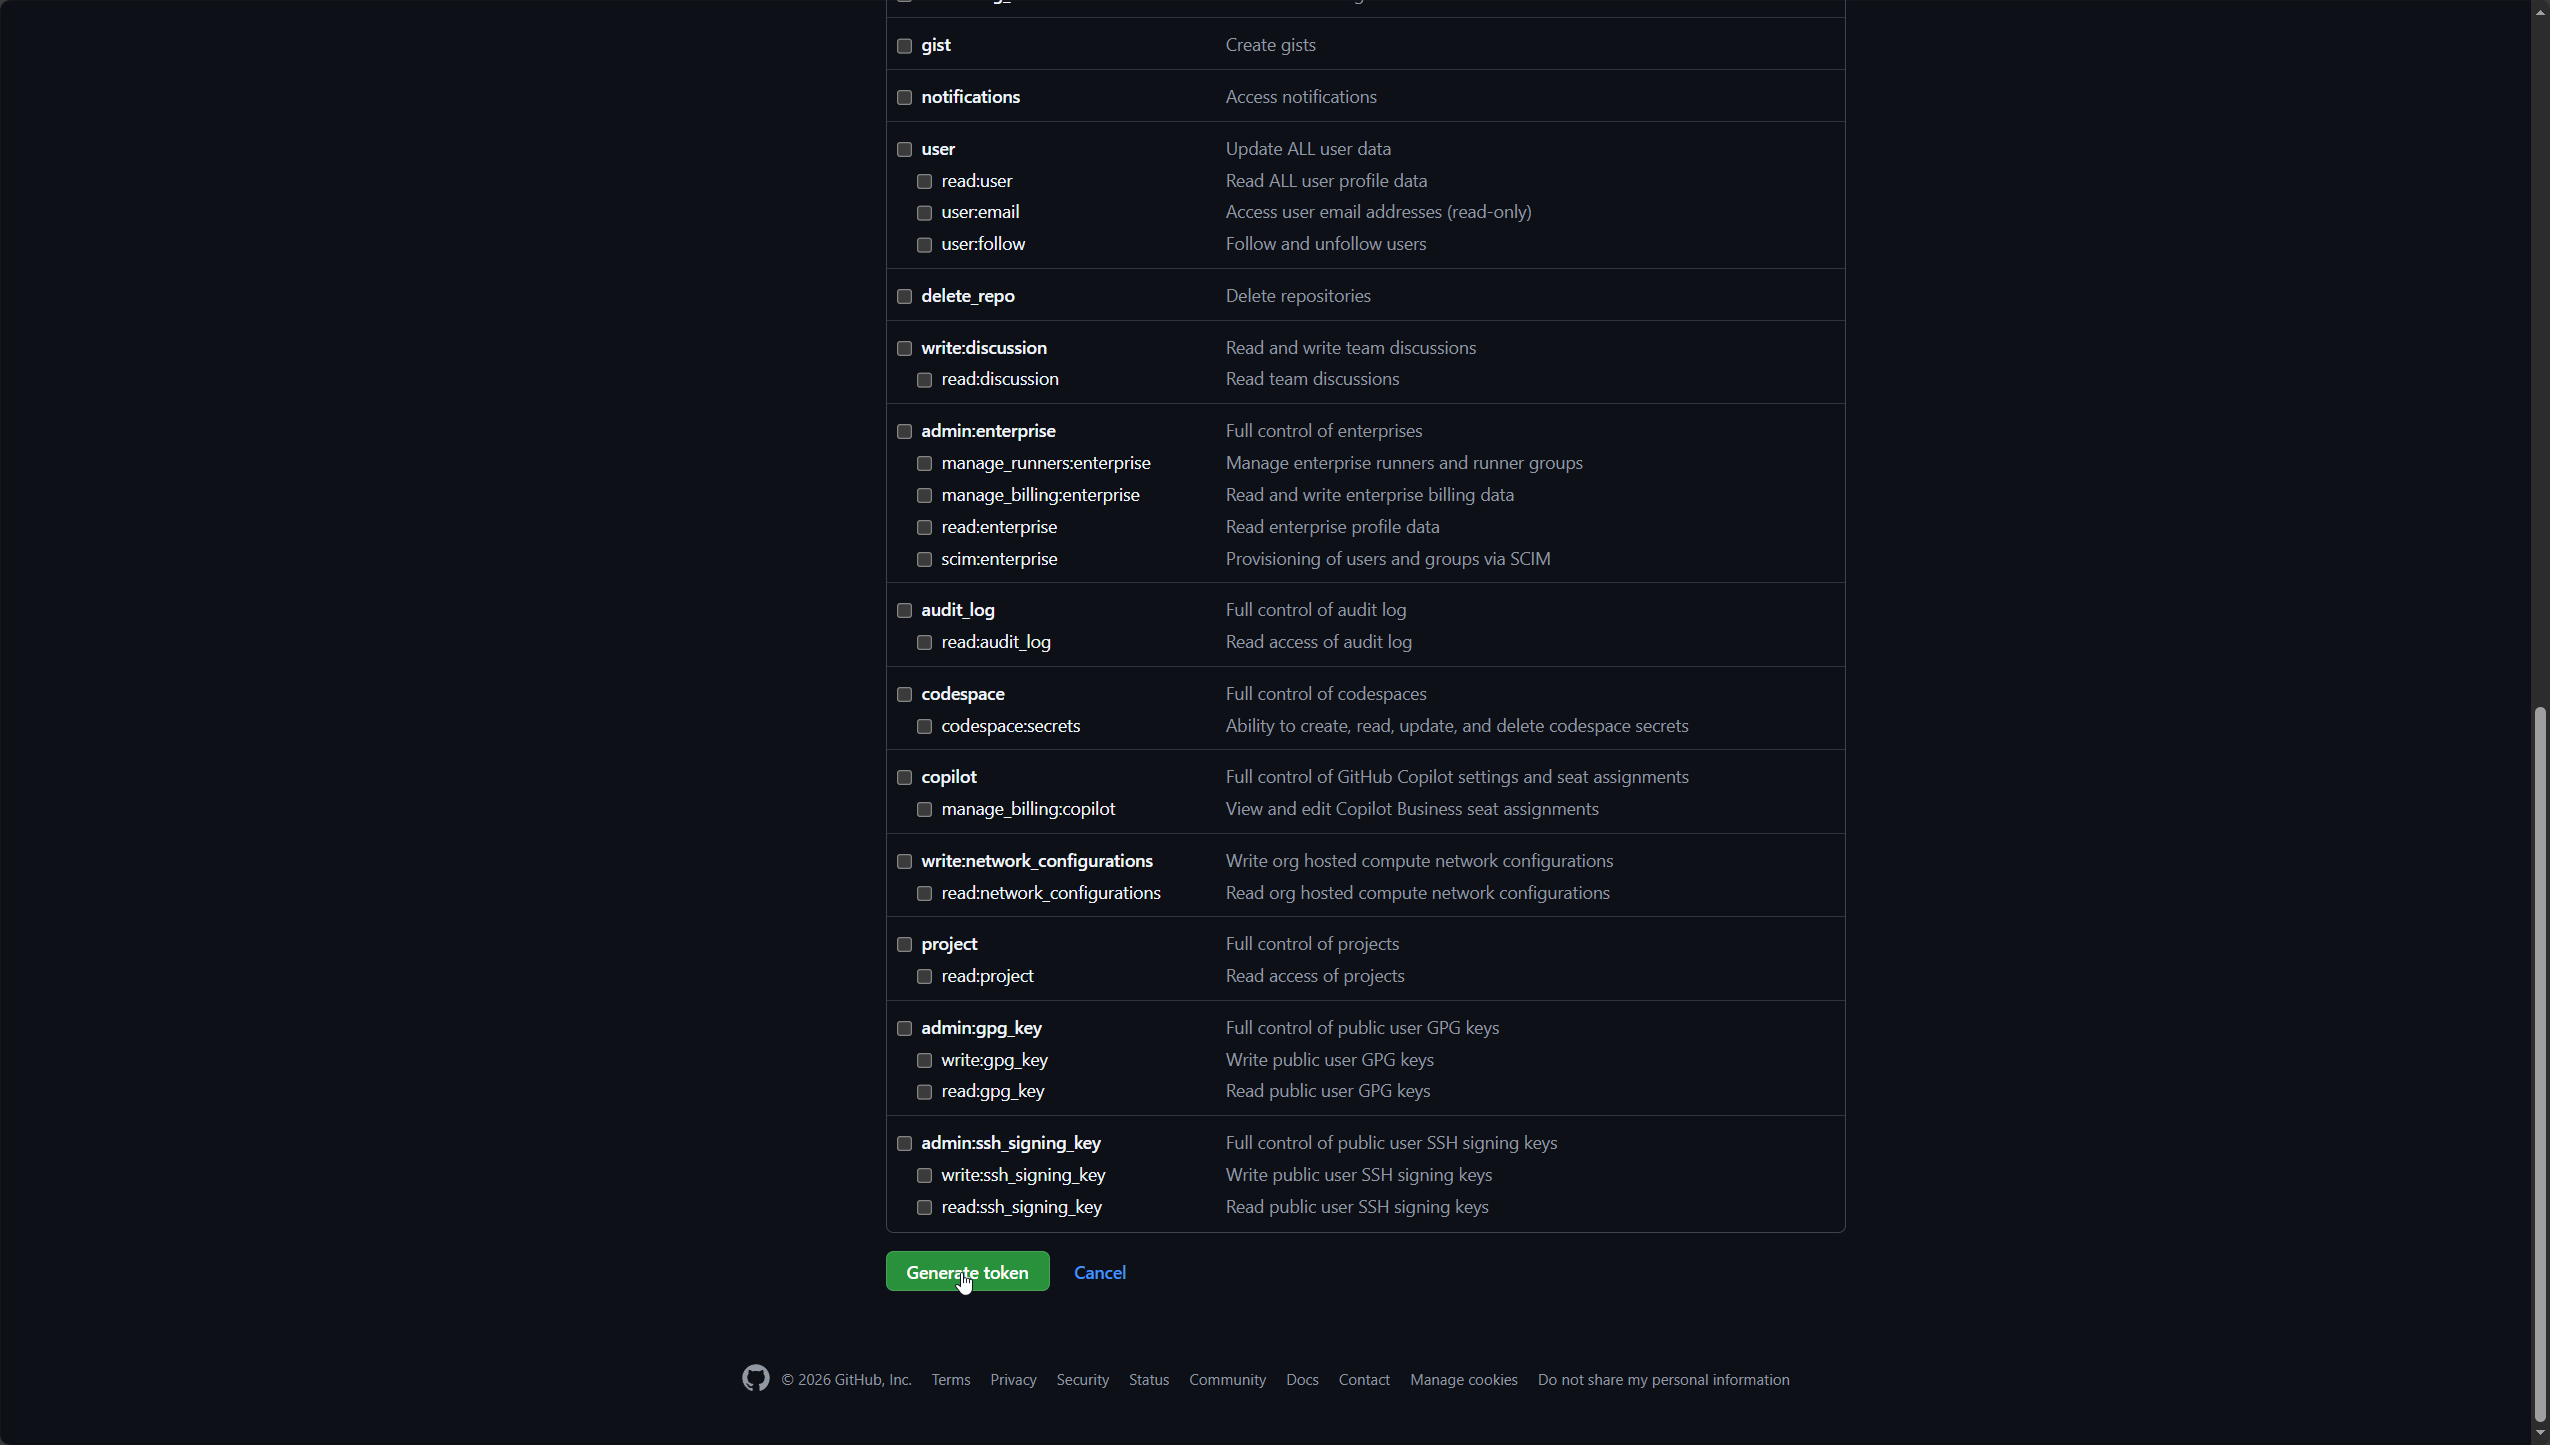Tick the delete_repo checkbox
Image resolution: width=2550 pixels, height=1445 pixels.
[x=904, y=297]
